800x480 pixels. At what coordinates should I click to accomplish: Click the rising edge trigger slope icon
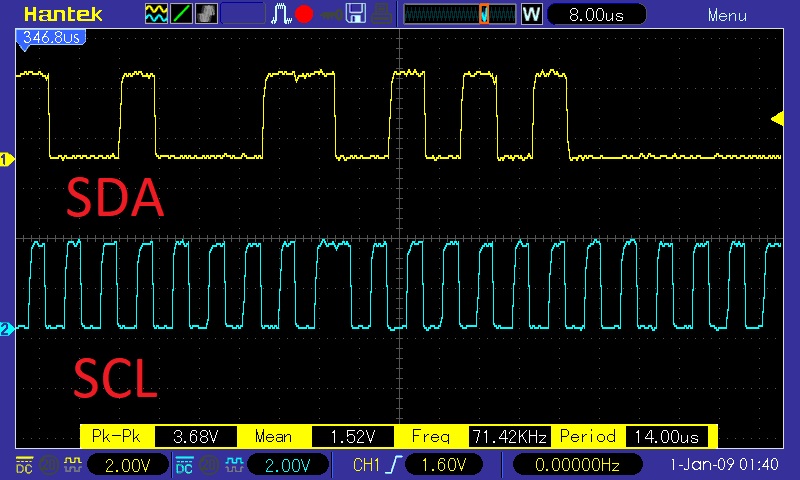(x=394, y=465)
